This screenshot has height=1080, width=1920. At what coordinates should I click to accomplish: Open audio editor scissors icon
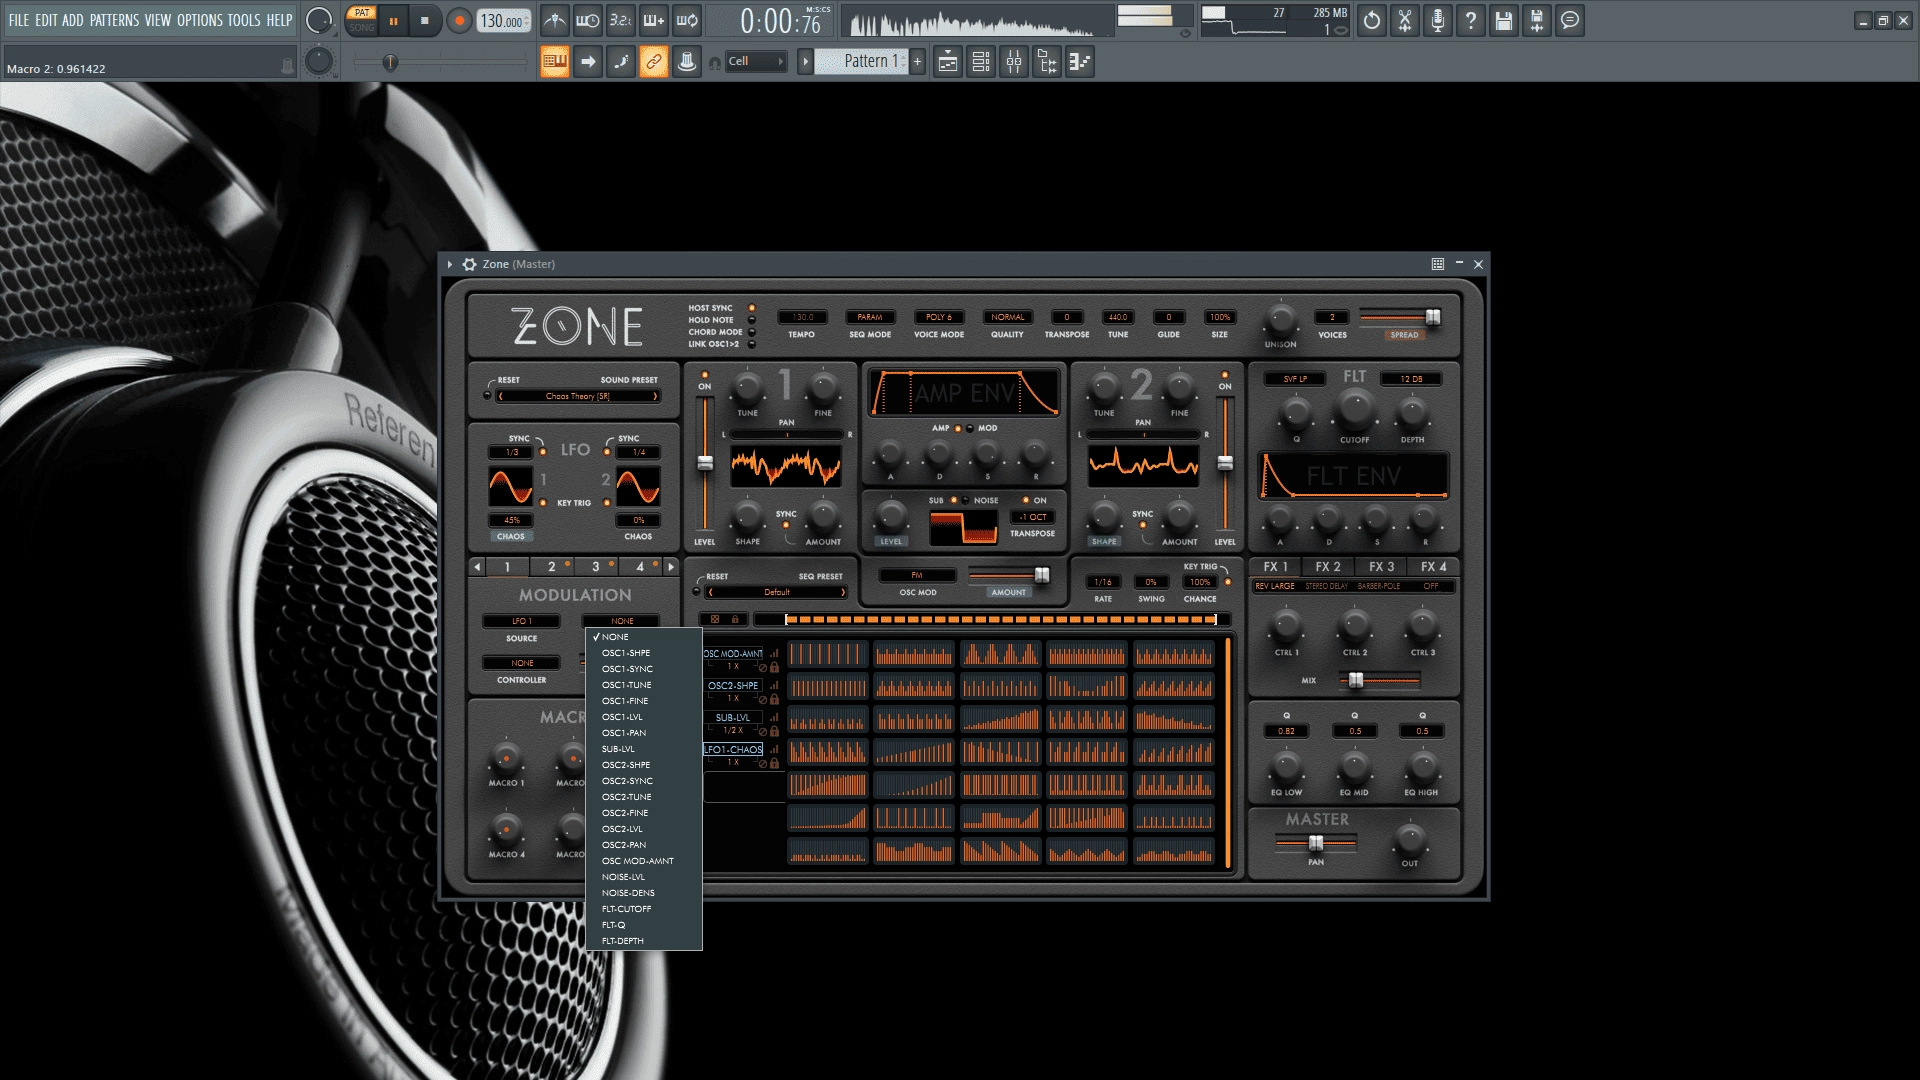click(1405, 20)
